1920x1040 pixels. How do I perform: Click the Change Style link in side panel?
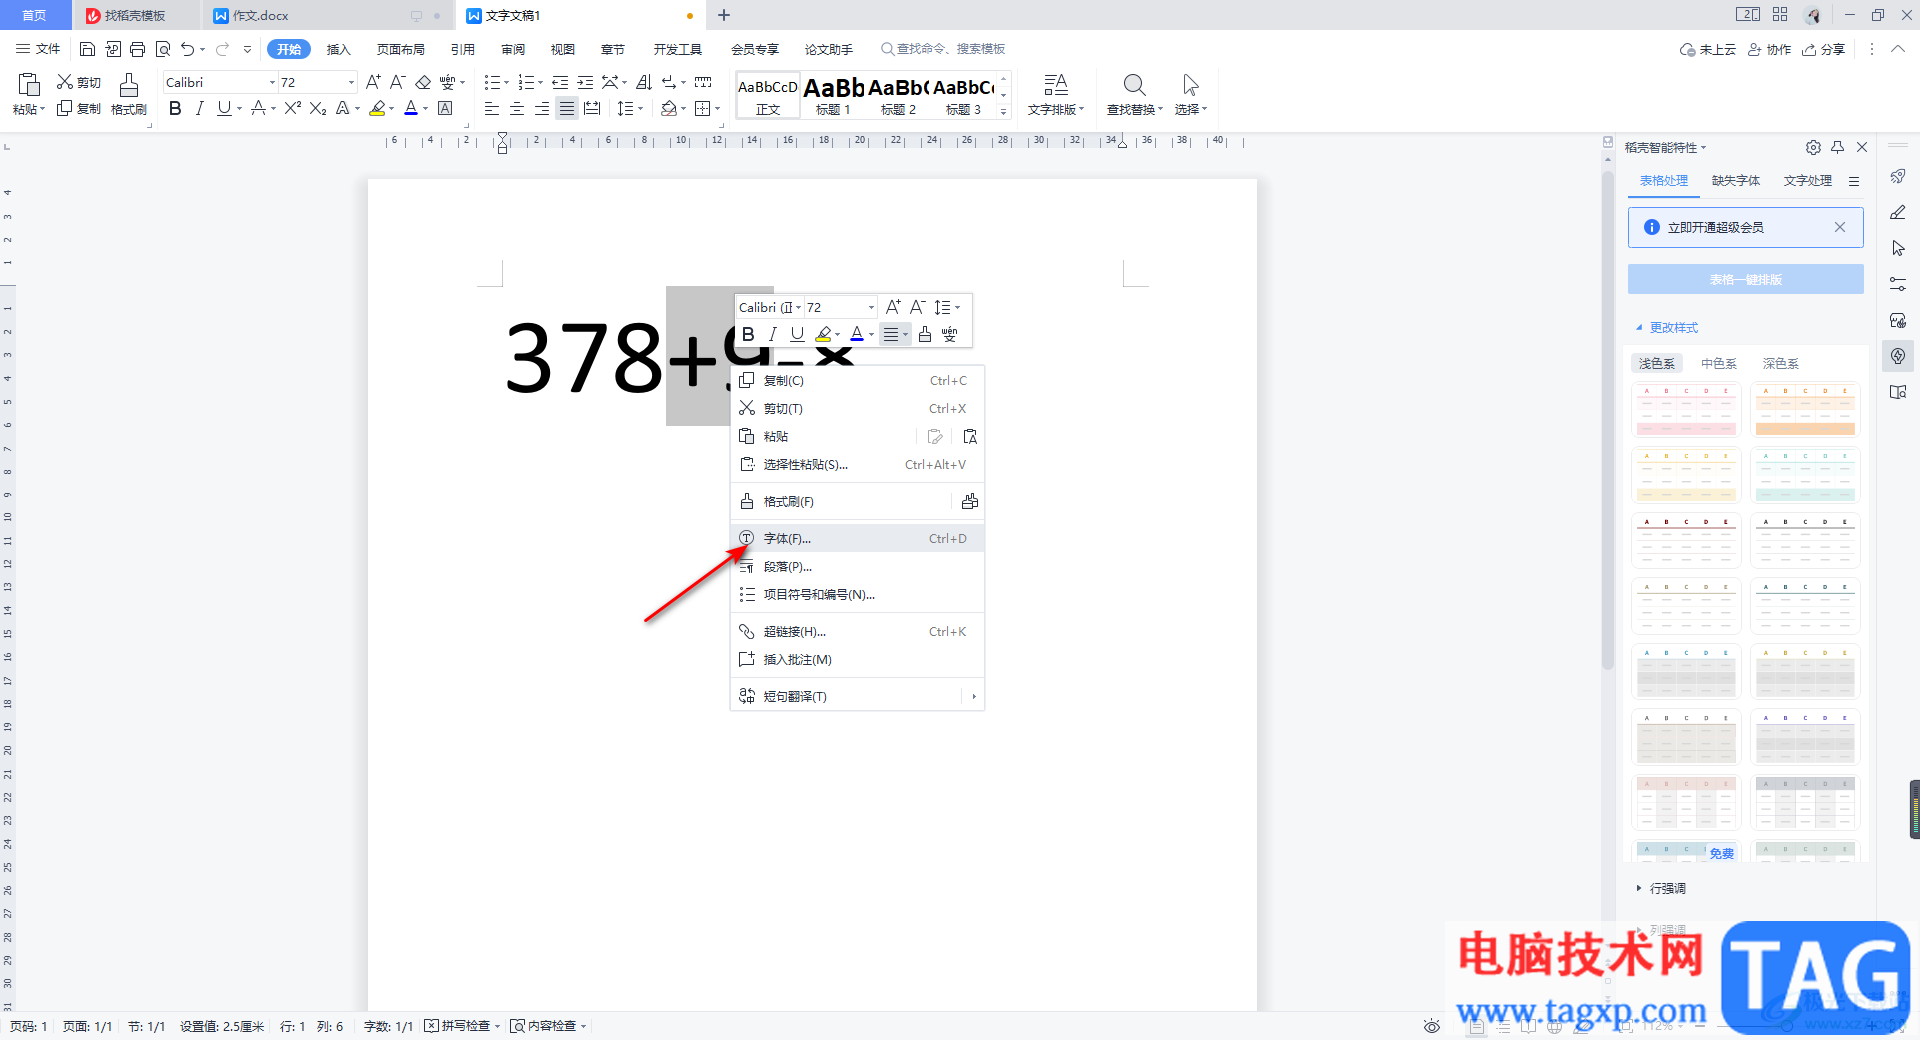coord(1673,327)
